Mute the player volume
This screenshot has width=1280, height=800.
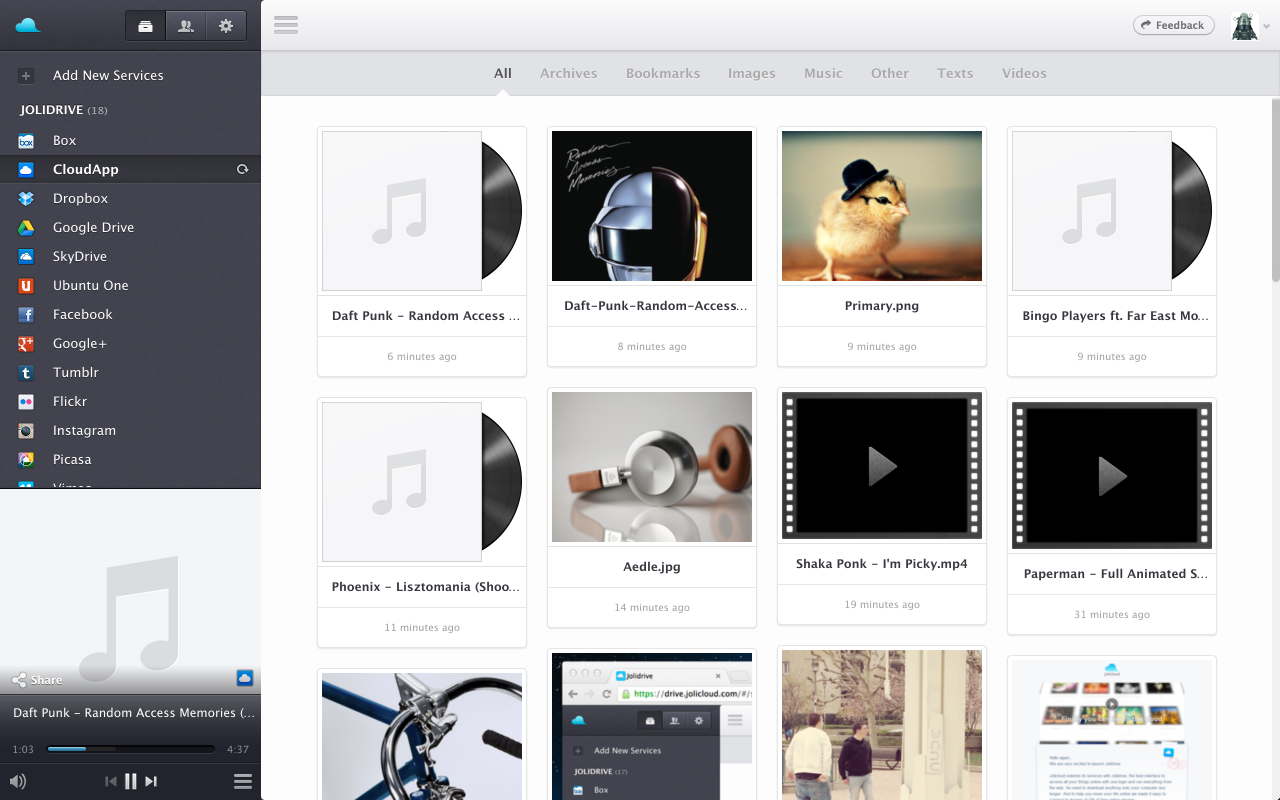tap(18, 781)
